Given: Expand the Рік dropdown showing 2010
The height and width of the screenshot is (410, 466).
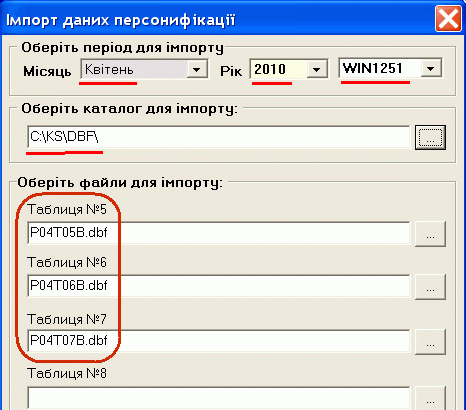Looking at the screenshot, I should point(289,69).
